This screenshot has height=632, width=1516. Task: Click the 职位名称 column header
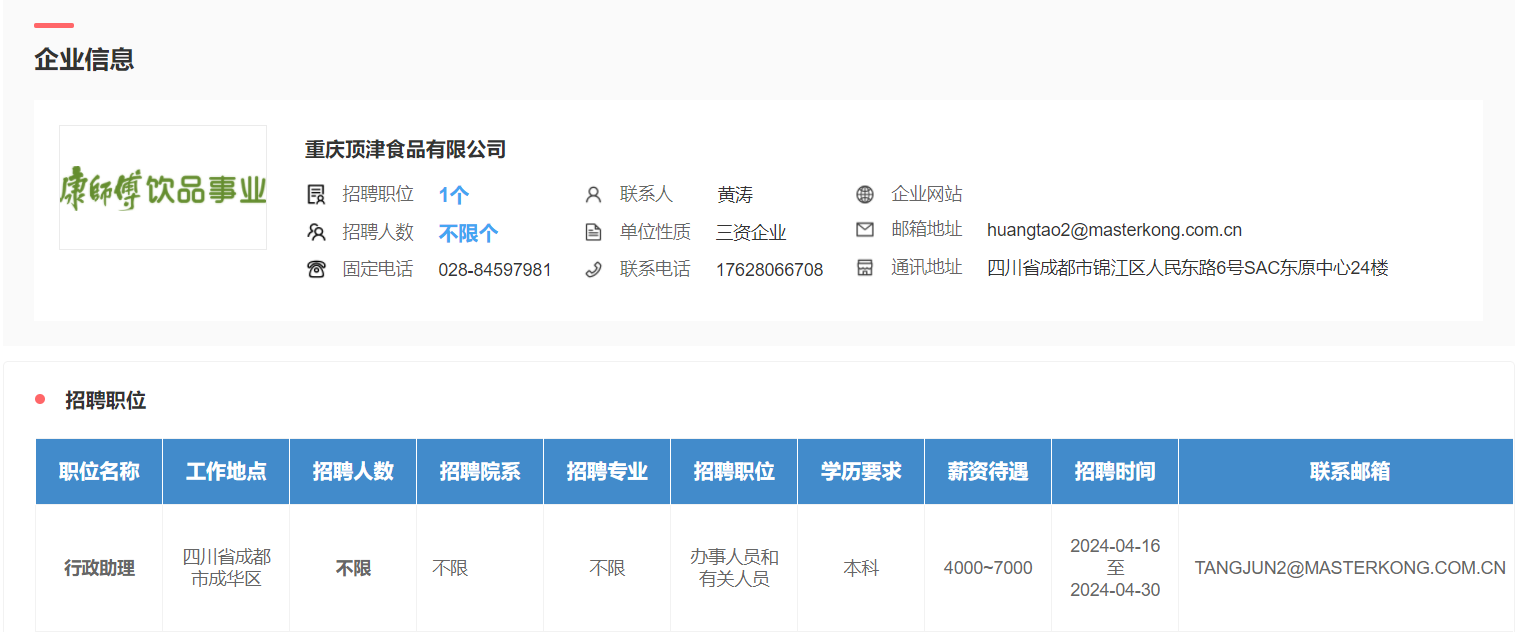click(99, 471)
